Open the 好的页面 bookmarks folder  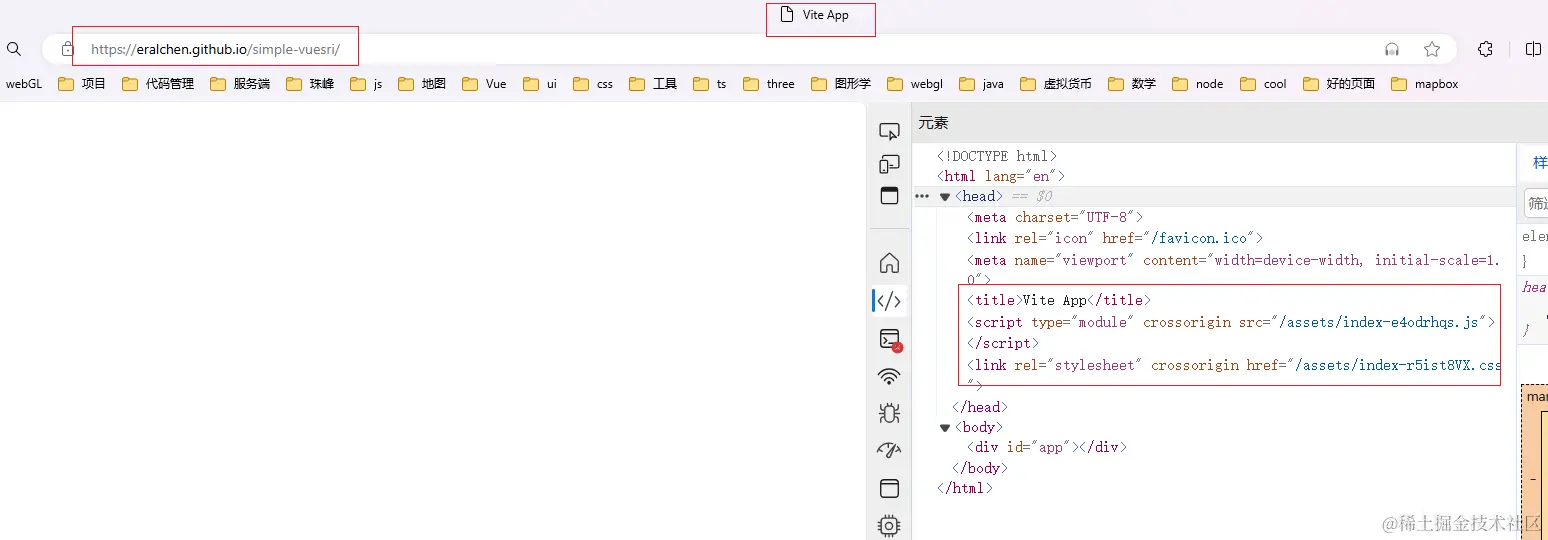(x=1339, y=84)
